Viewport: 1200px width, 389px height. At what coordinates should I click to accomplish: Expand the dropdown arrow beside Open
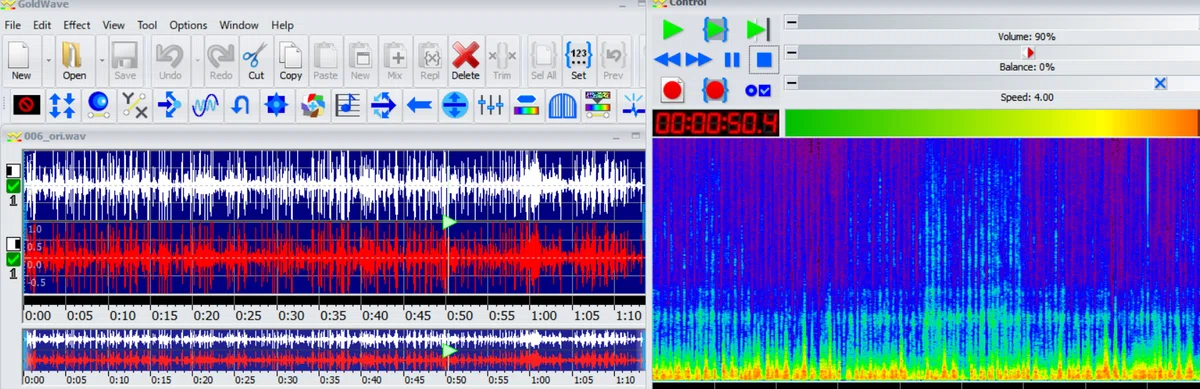coord(101,61)
